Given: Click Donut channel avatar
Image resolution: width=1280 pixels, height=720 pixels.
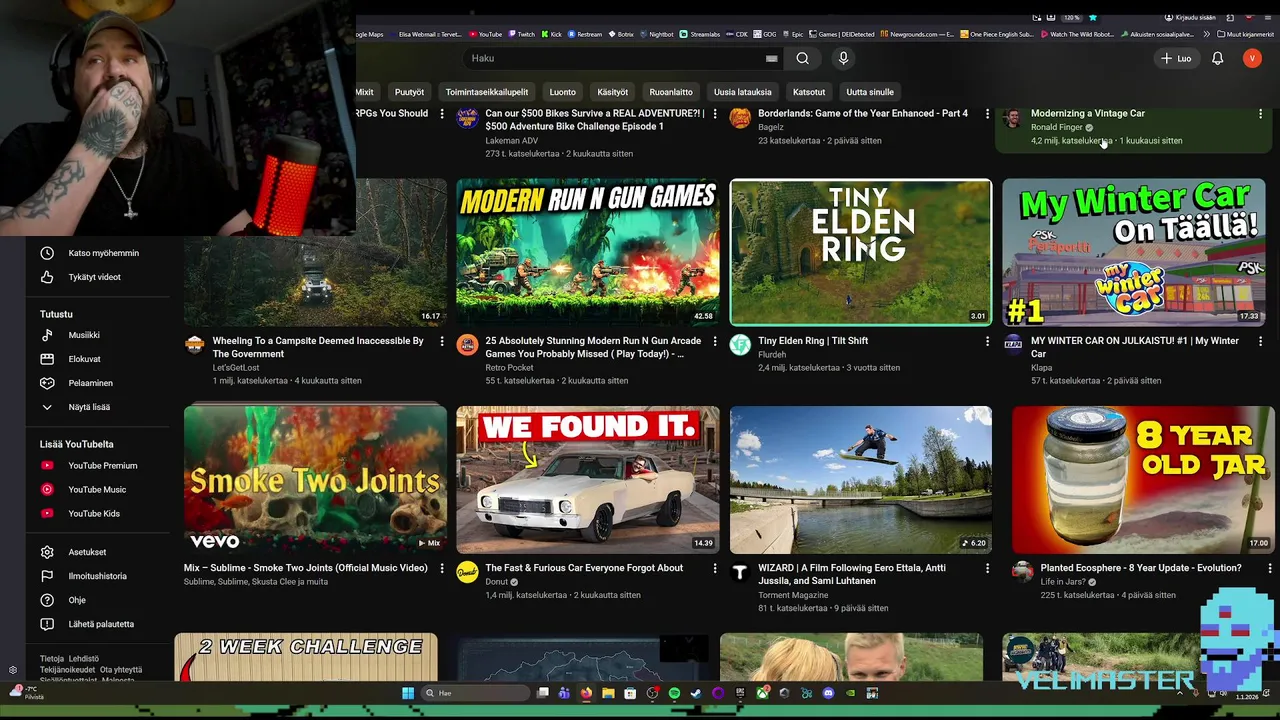Looking at the screenshot, I should click(467, 572).
